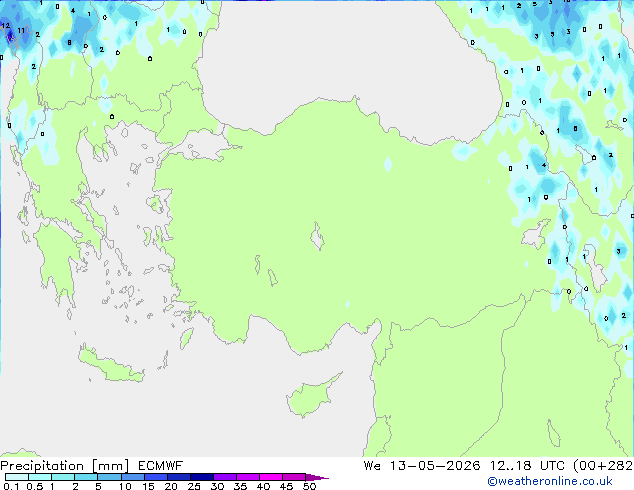Click the 'Precipitation' title text
The height and width of the screenshot is (490, 634).
pyautogui.click(x=42, y=466)
